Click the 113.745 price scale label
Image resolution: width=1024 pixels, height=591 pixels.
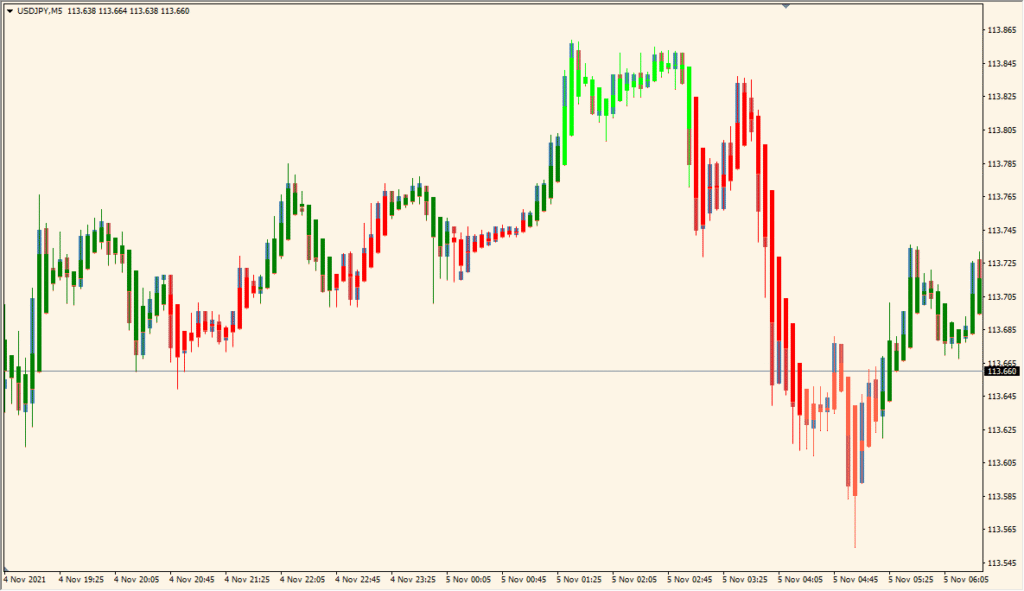point(1002,230)
